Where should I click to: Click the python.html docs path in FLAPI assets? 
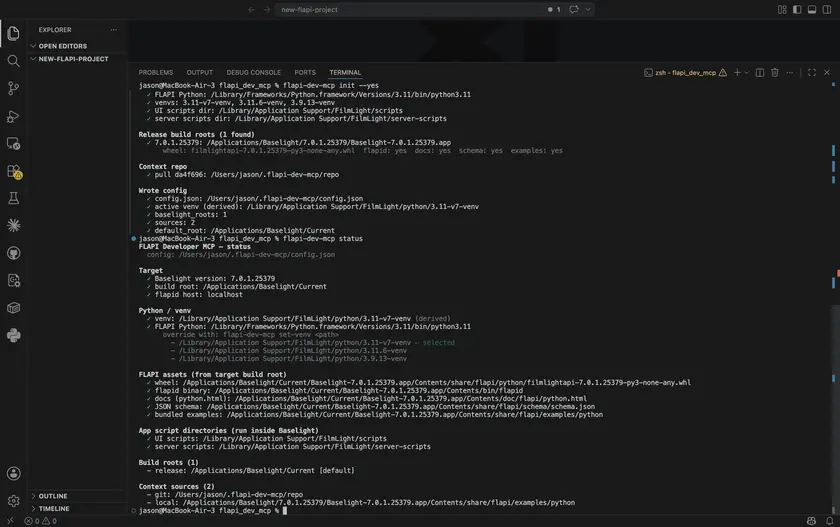[x=410, y=398]
